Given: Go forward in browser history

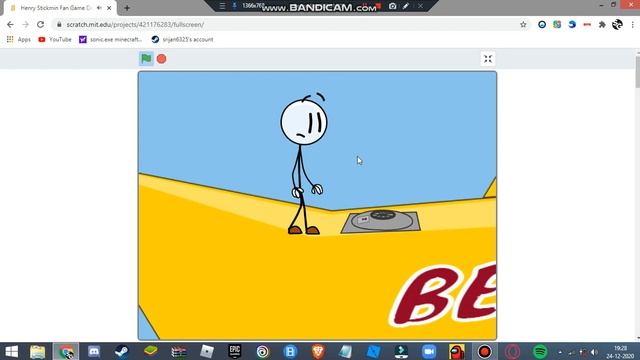Looking at the screenshot, I should [x=25, y=24].
